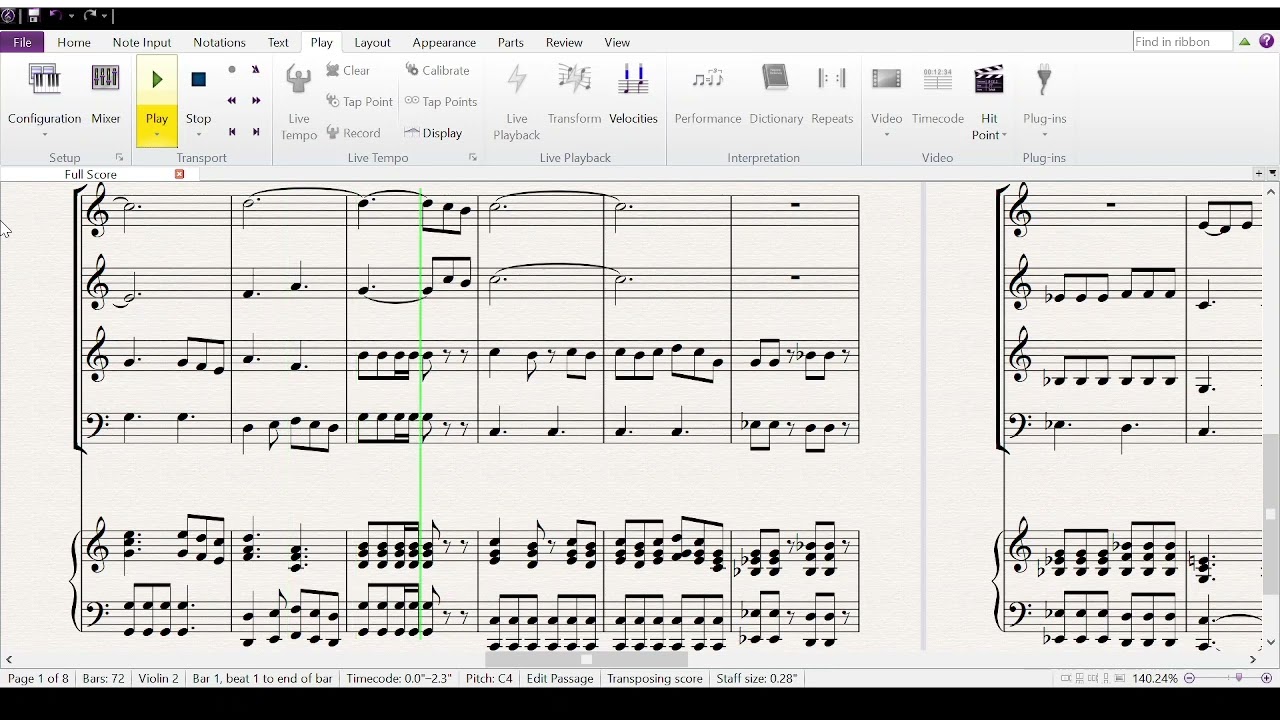1280x720 pixels.
Task: Click the zoom out minus button
Action: click(x=1189, y=678)
